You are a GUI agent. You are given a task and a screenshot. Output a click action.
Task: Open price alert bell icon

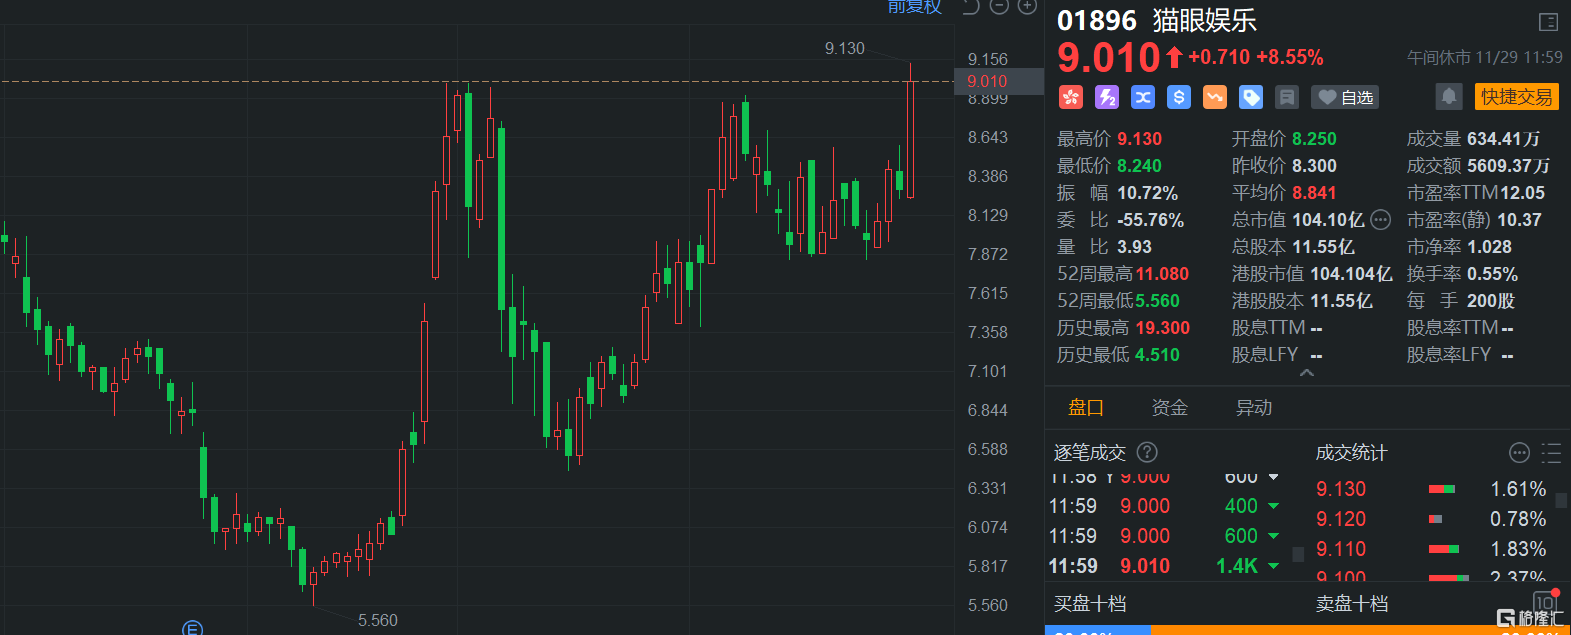[1448, 97]
